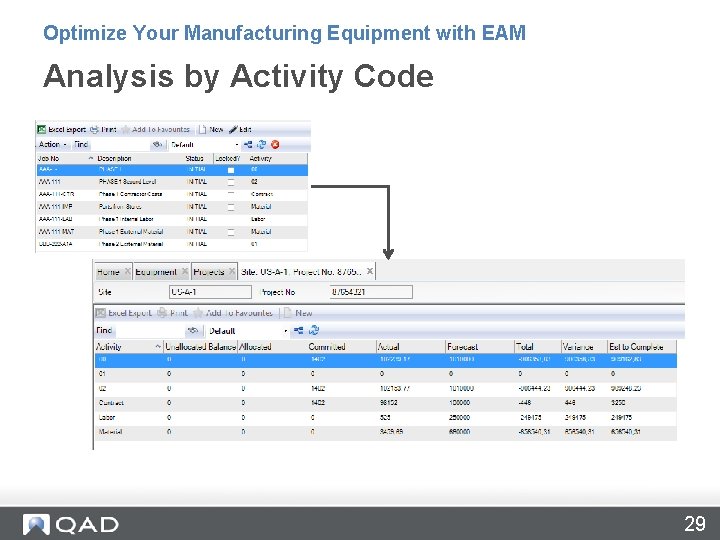The width and height of the screenshot is (720, 540).
Task: Select PHASE1 Second Level job row
Action: pyautogui.click(x=172, y=182)
